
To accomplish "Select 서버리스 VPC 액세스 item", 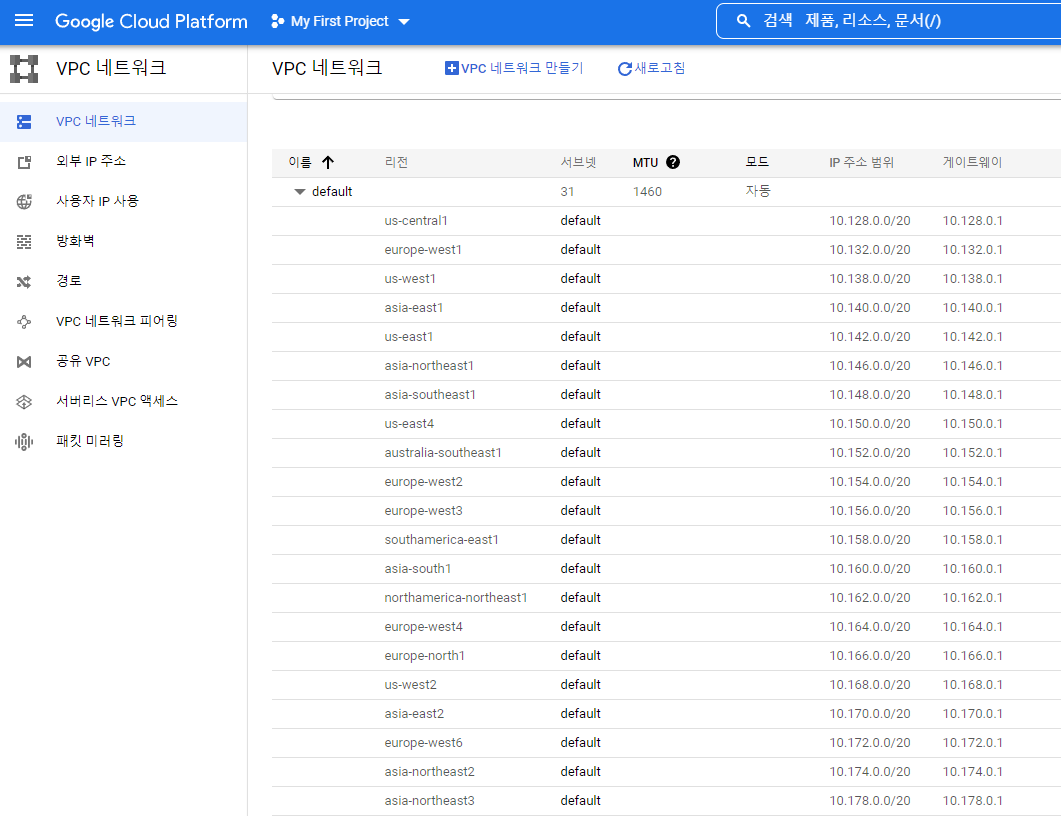I will 123,402.
